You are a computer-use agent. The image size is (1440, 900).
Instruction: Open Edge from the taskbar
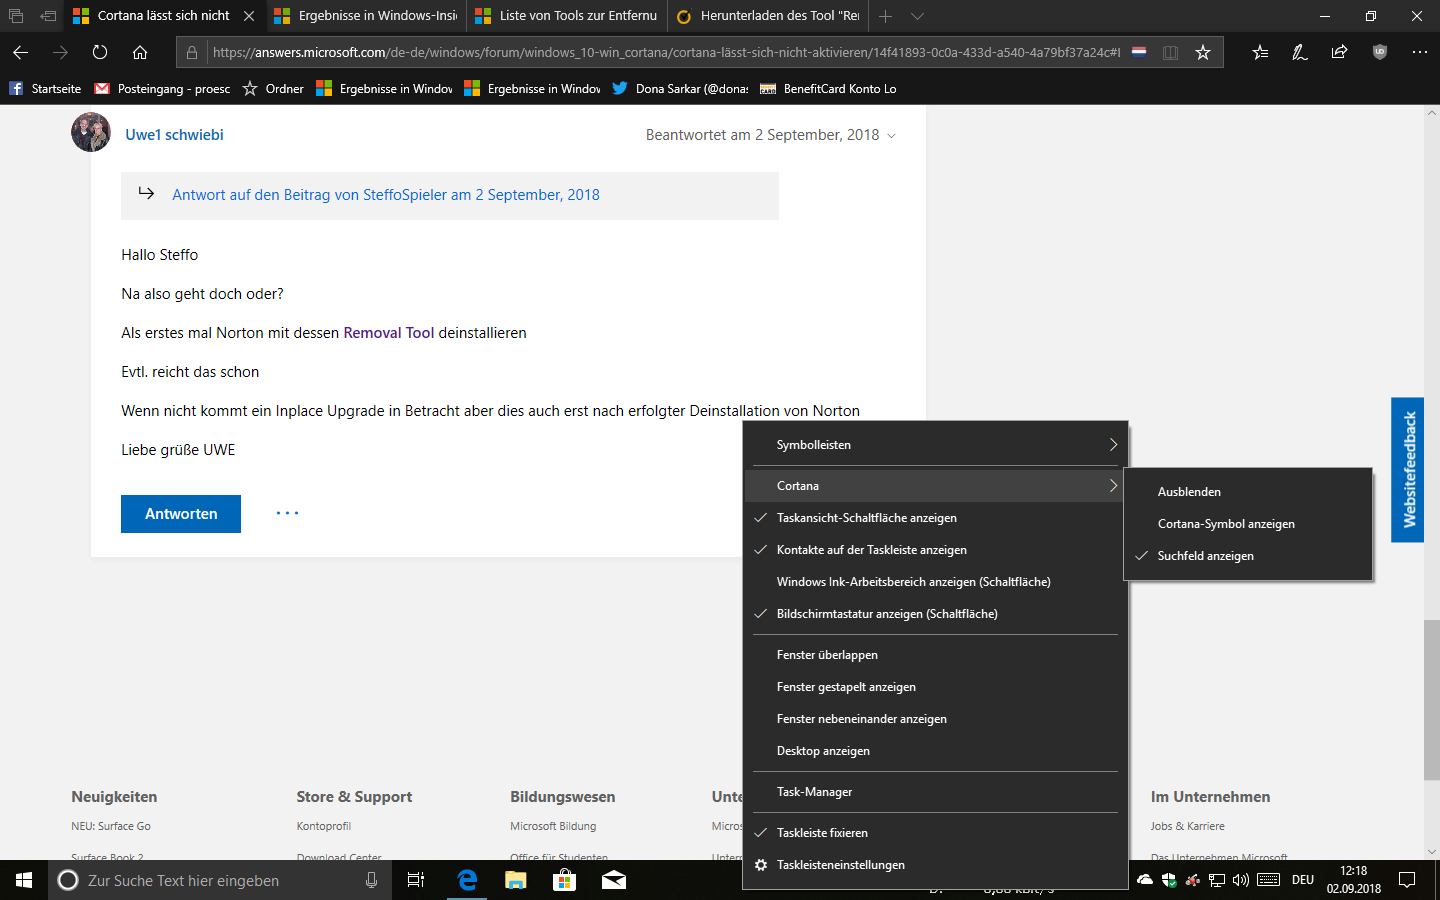pyautogui.click(x=466, y=880)
